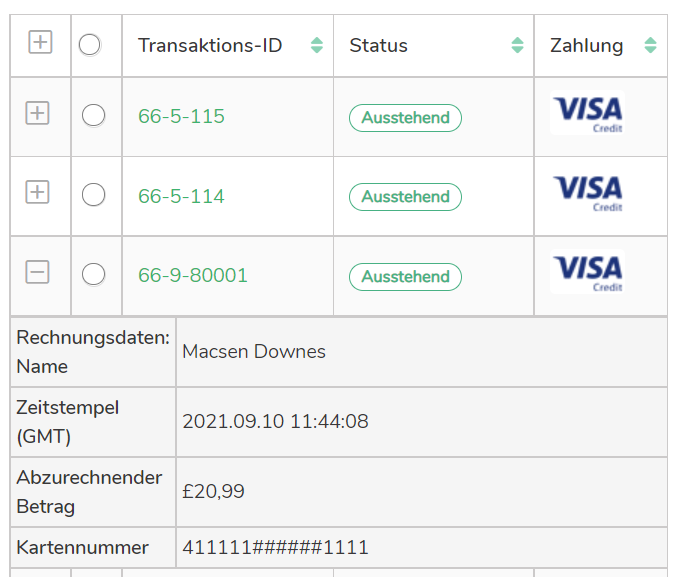Expand details of transaction 66-5-114
The height and width of the screenshot is (577, 676).
tap(37, 192)
